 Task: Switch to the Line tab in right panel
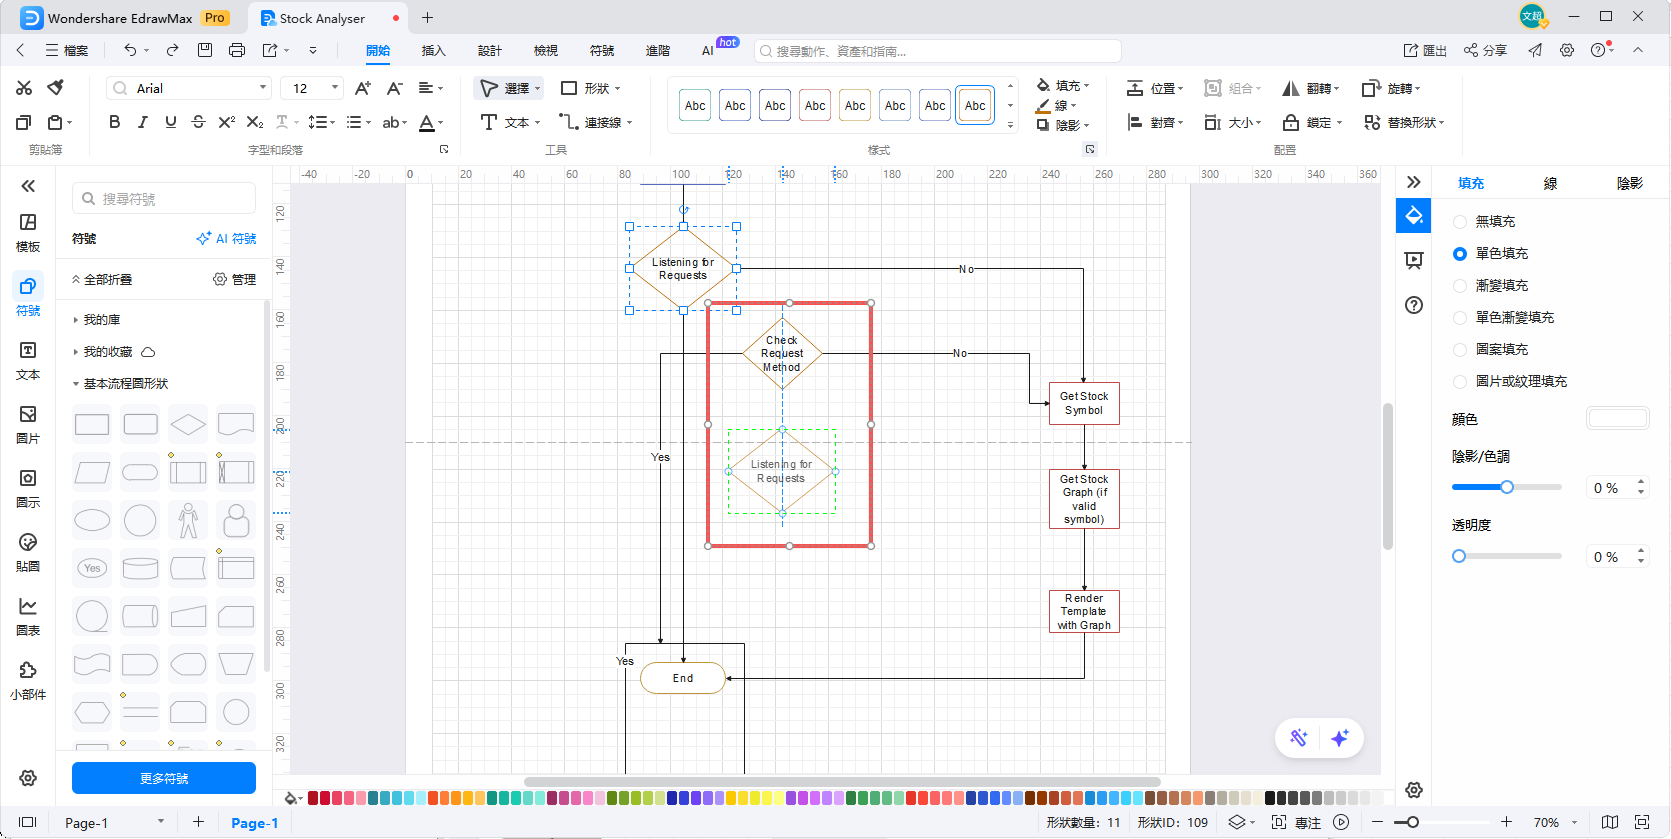[1550, 183]
